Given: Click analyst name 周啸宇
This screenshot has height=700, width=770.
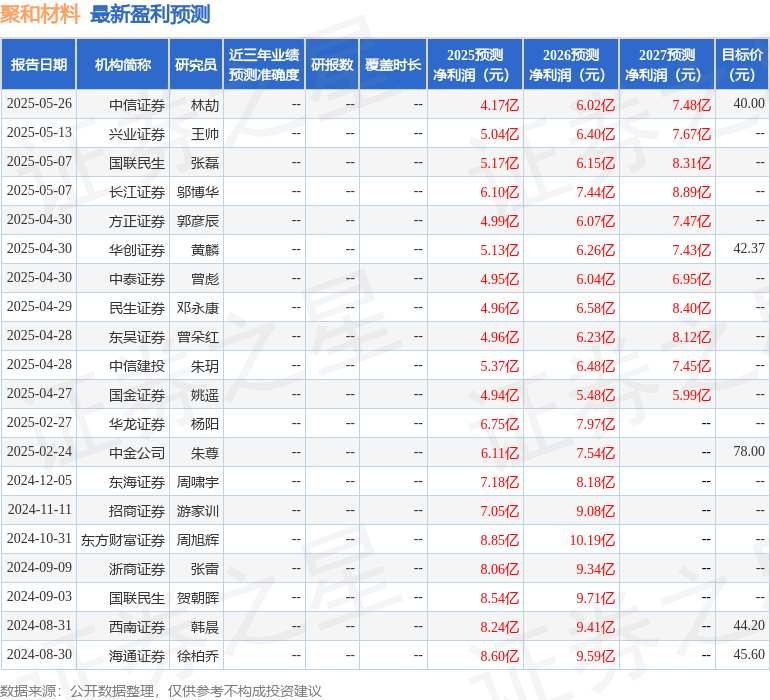Looking at the screenshot, I should (198, 482).
